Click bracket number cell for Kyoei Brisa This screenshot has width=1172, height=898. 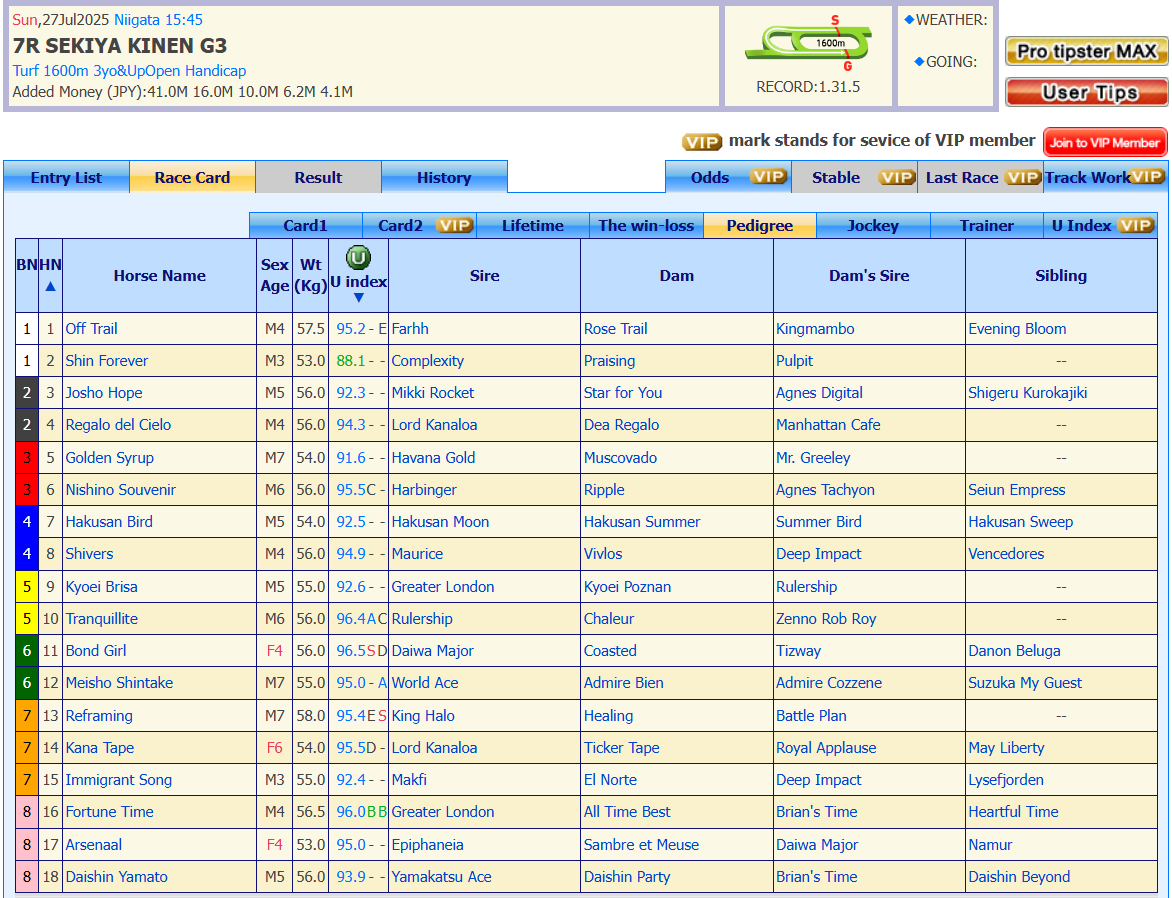[x=27, y=587]
